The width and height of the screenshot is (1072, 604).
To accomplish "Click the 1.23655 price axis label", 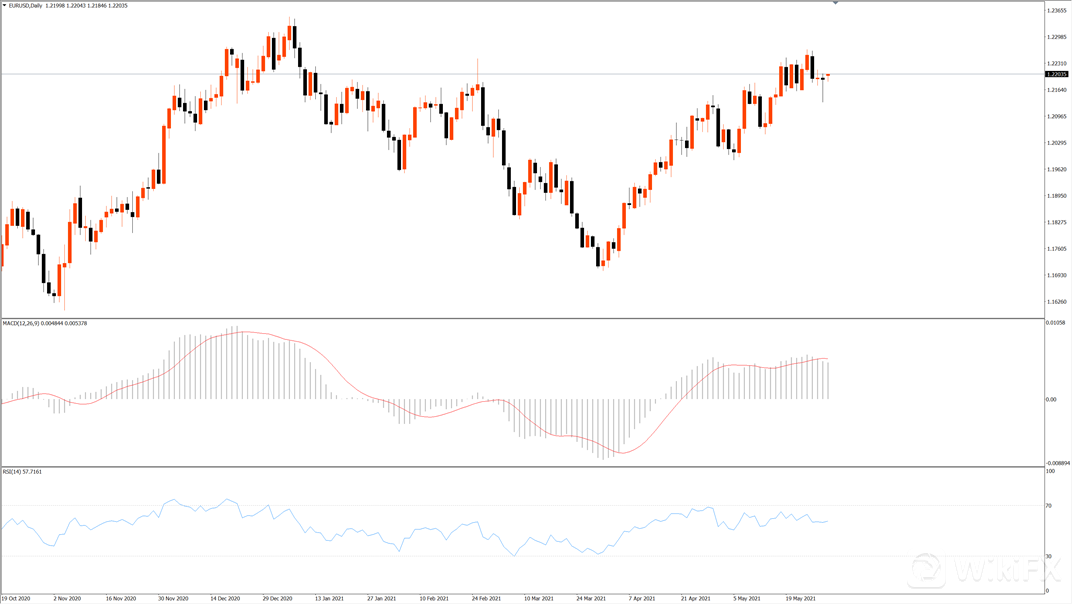I will tap(1056, 11).
